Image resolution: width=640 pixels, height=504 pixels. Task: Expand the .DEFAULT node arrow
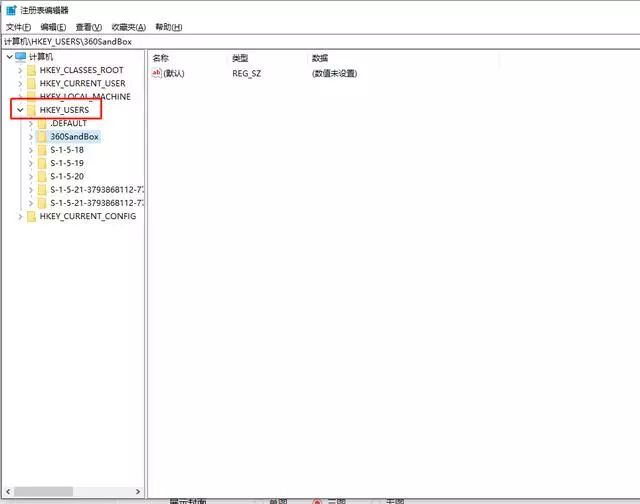pos(31,123)
